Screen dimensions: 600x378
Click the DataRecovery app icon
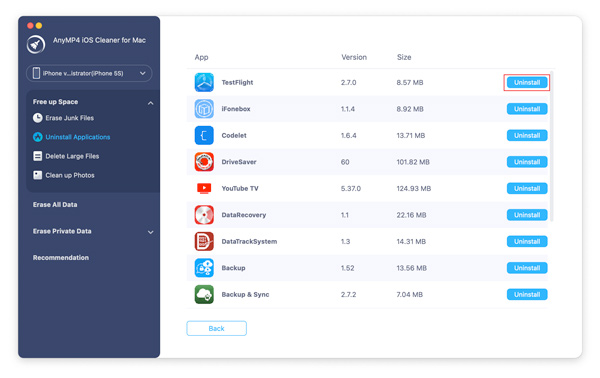204,215
